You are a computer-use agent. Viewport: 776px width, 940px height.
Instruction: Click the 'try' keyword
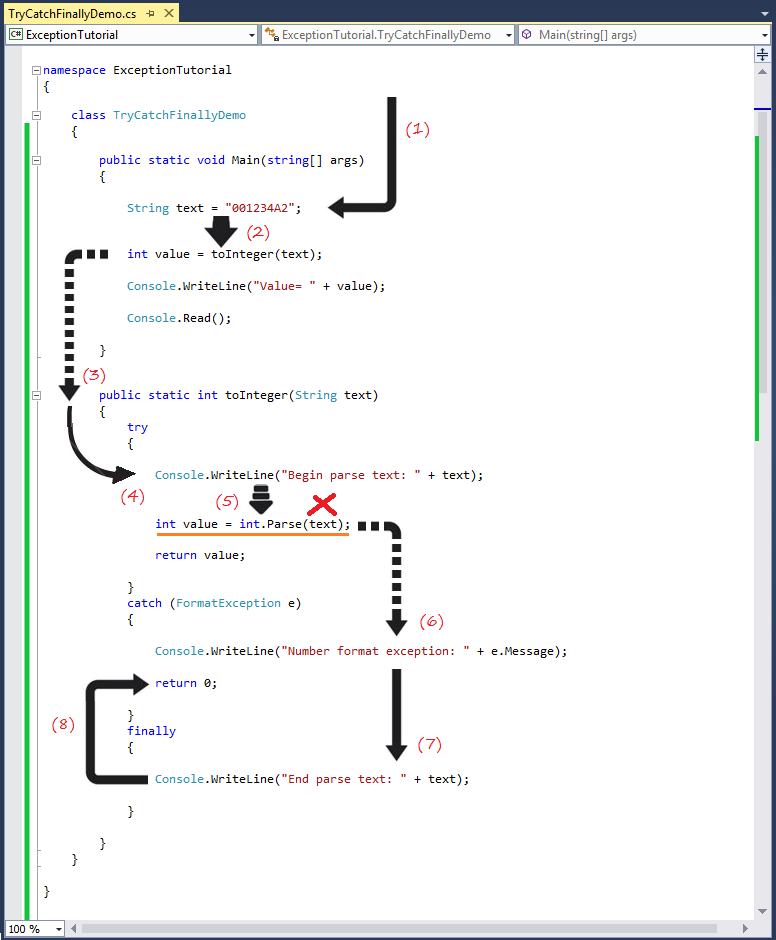137,427
